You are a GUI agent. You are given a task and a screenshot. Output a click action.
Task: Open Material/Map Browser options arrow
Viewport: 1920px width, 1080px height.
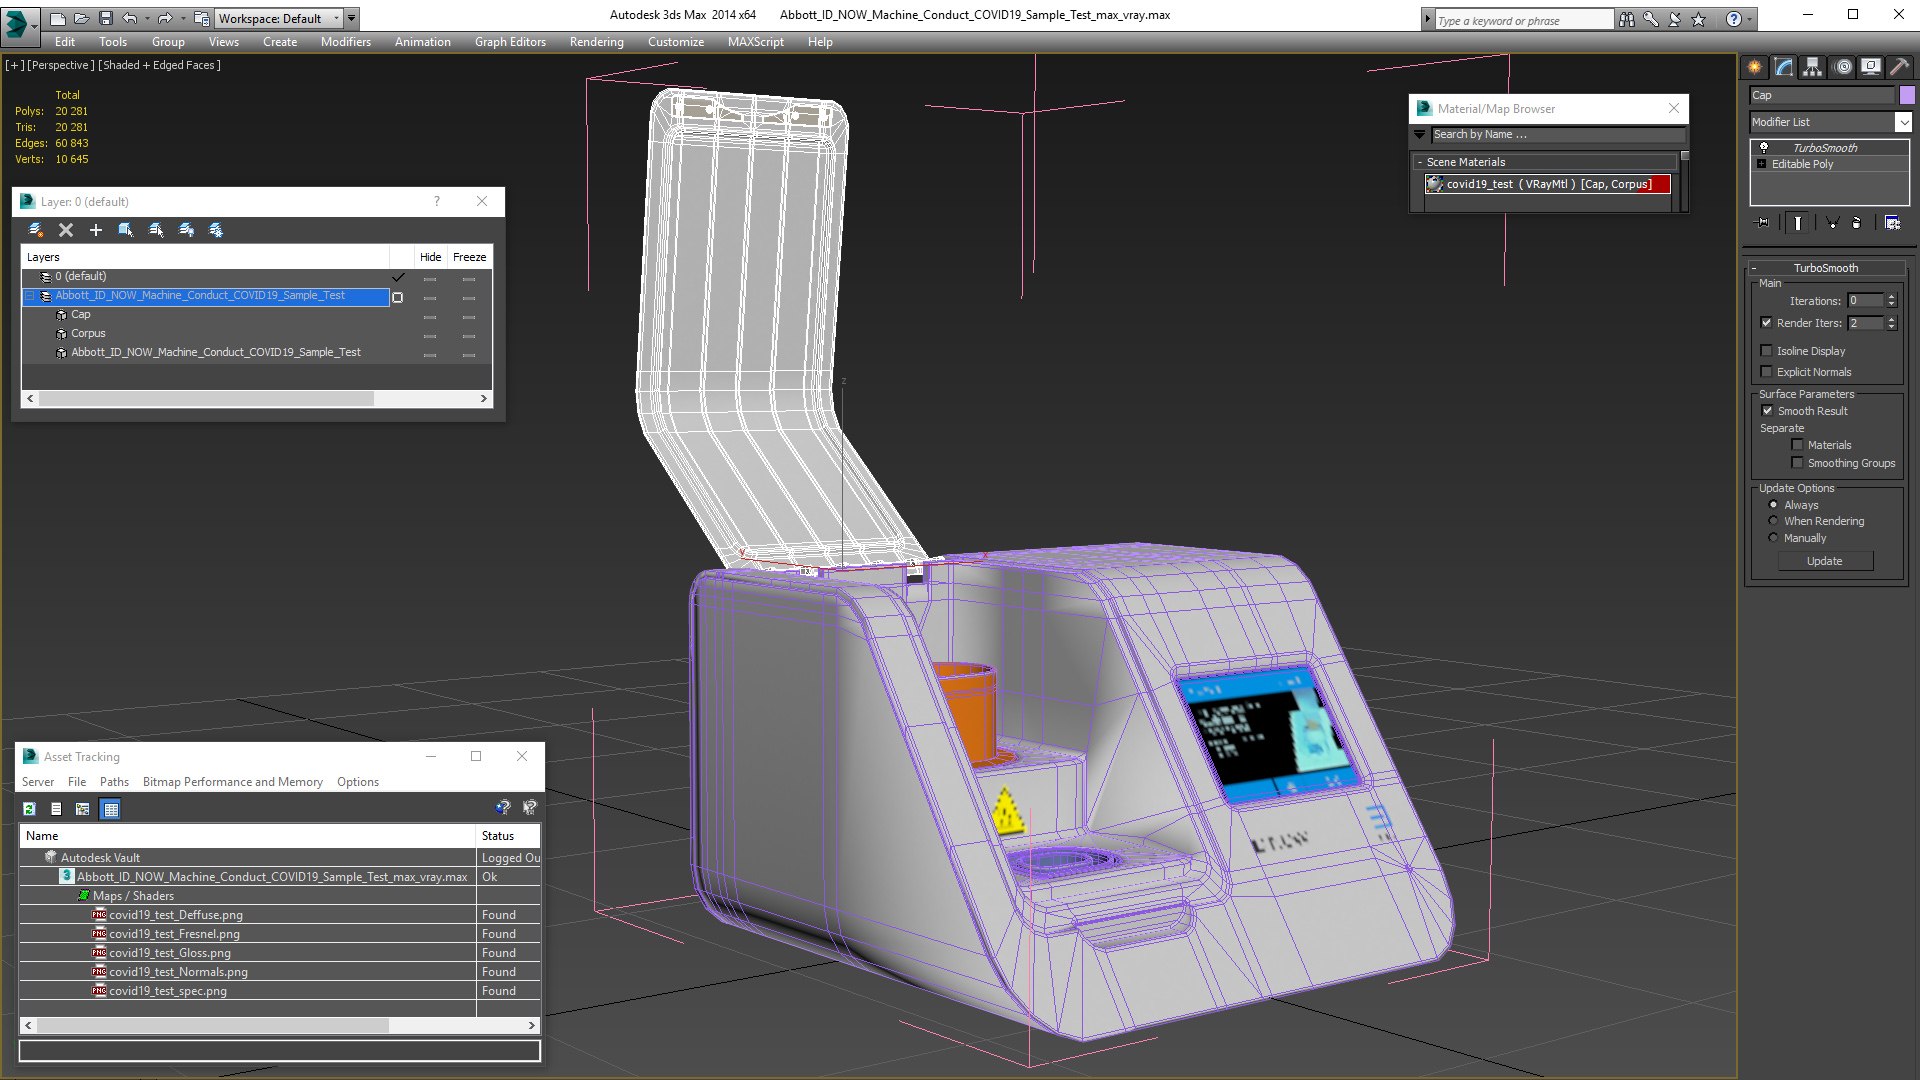1420,134
